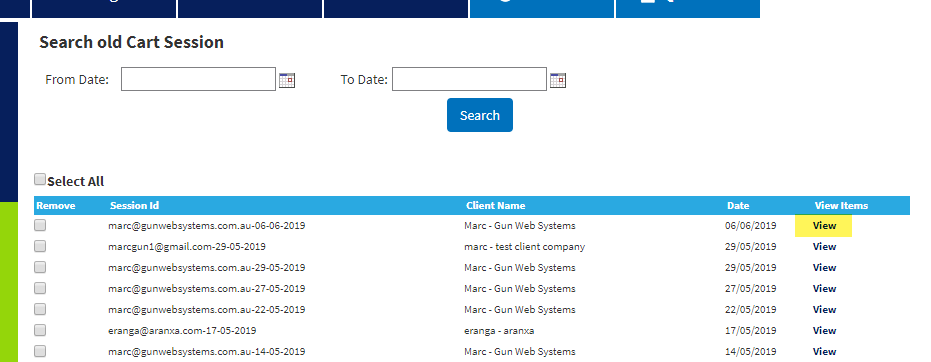
Task: Click client name 'eranga - aranxa'
Action: click(499, 331)
